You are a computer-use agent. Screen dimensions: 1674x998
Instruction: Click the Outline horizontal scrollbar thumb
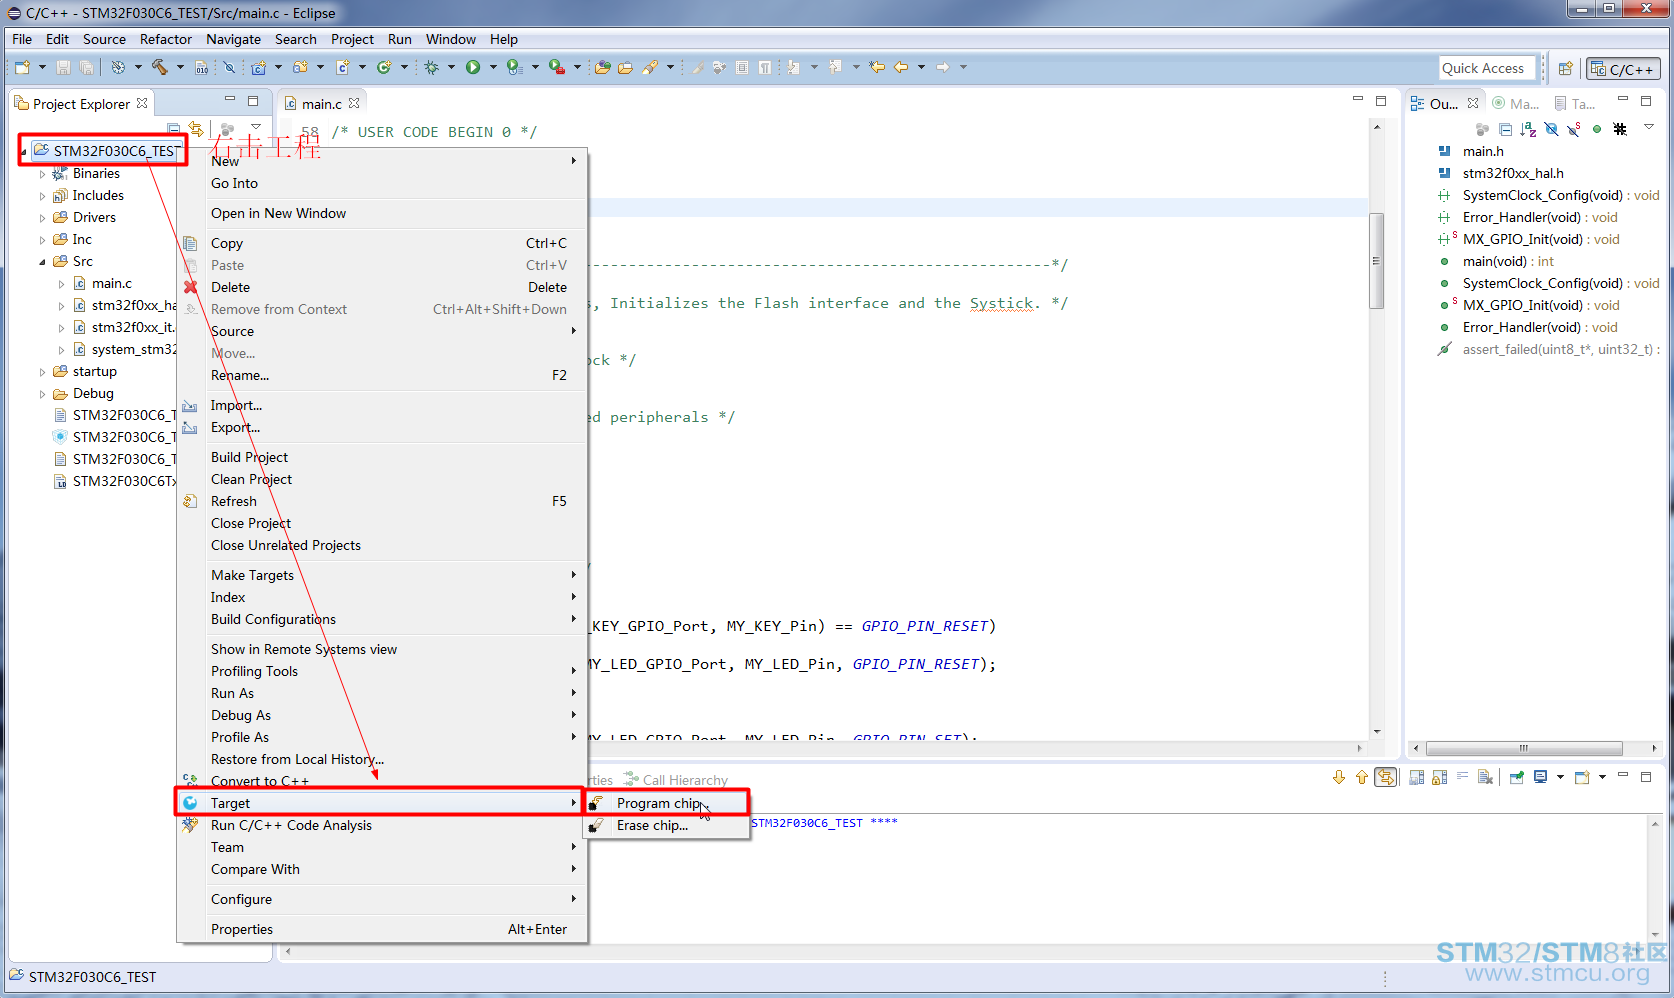[x=1524, y=748]
